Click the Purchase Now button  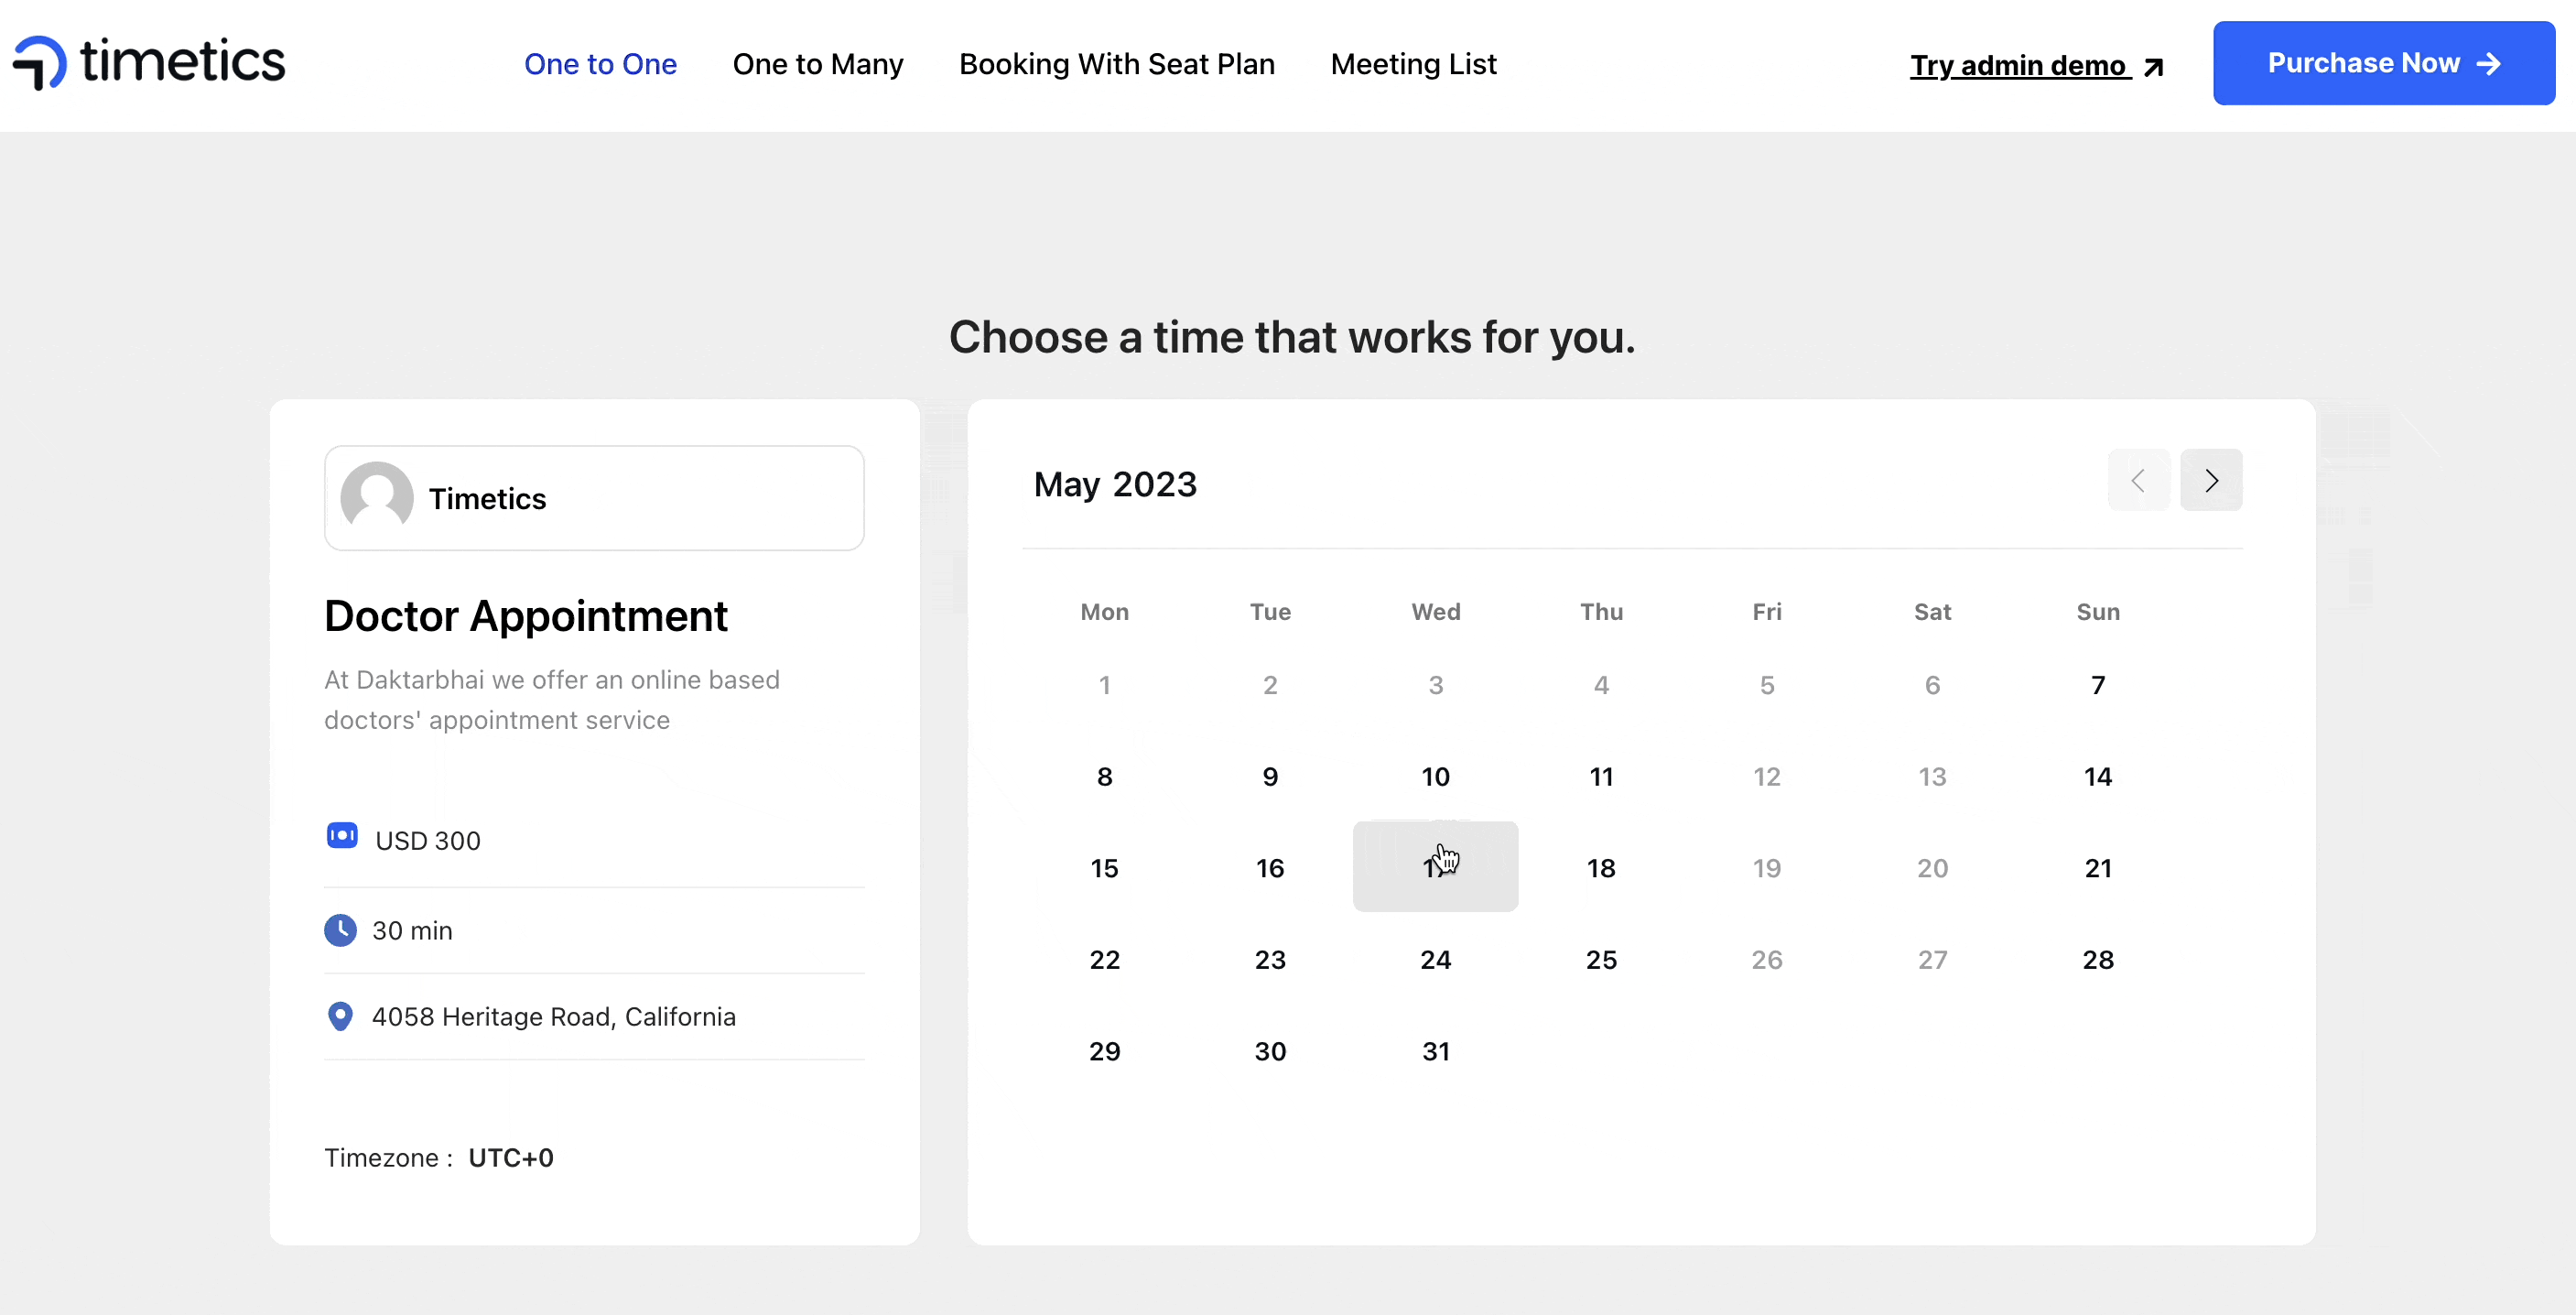click(x=2383, y=62)
